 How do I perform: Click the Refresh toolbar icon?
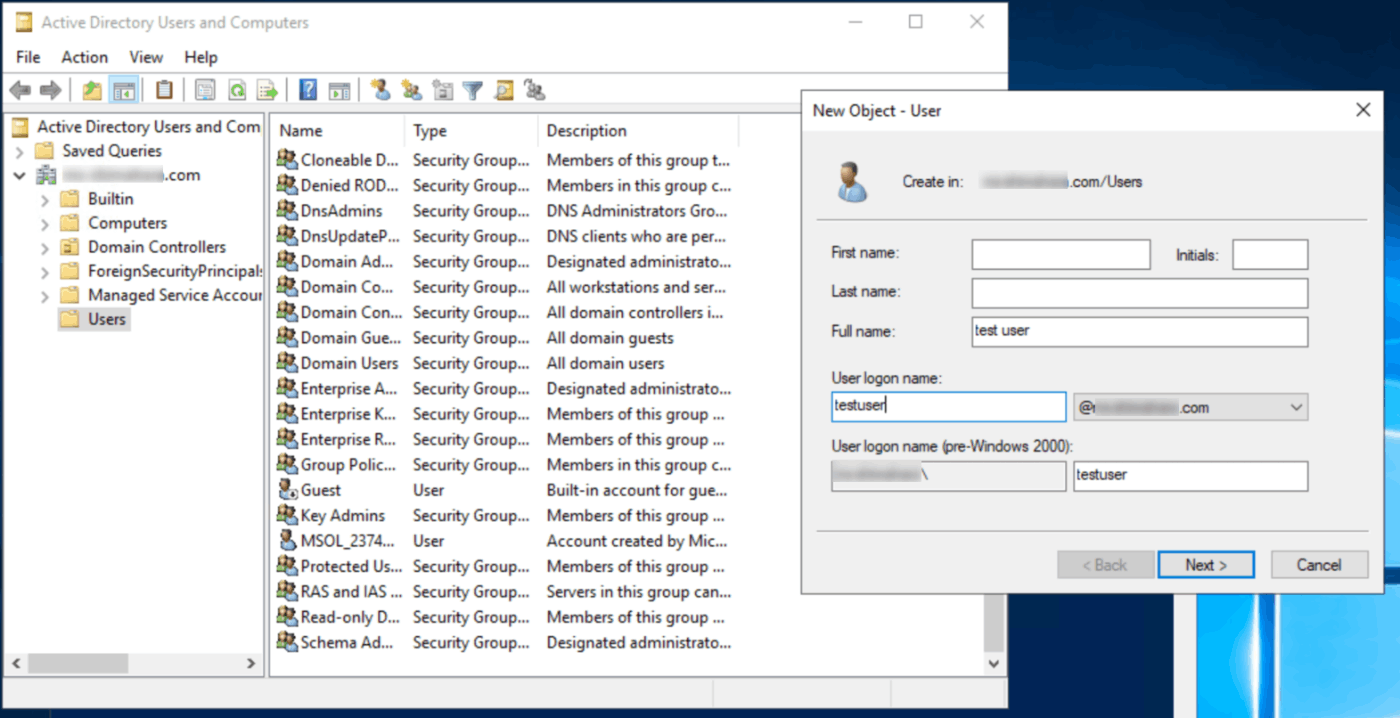(237, 90)
